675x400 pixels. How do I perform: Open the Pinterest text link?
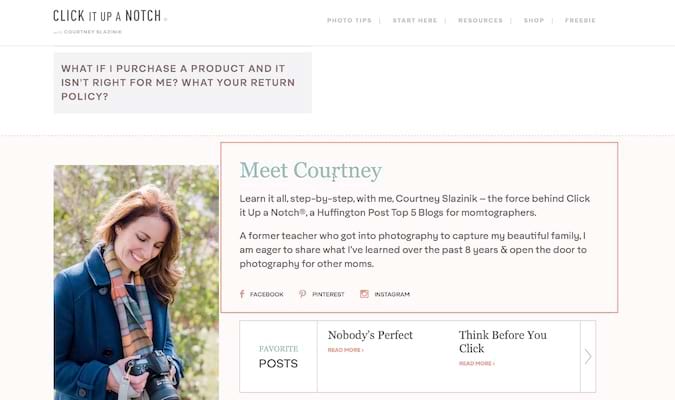pos(328,295)
